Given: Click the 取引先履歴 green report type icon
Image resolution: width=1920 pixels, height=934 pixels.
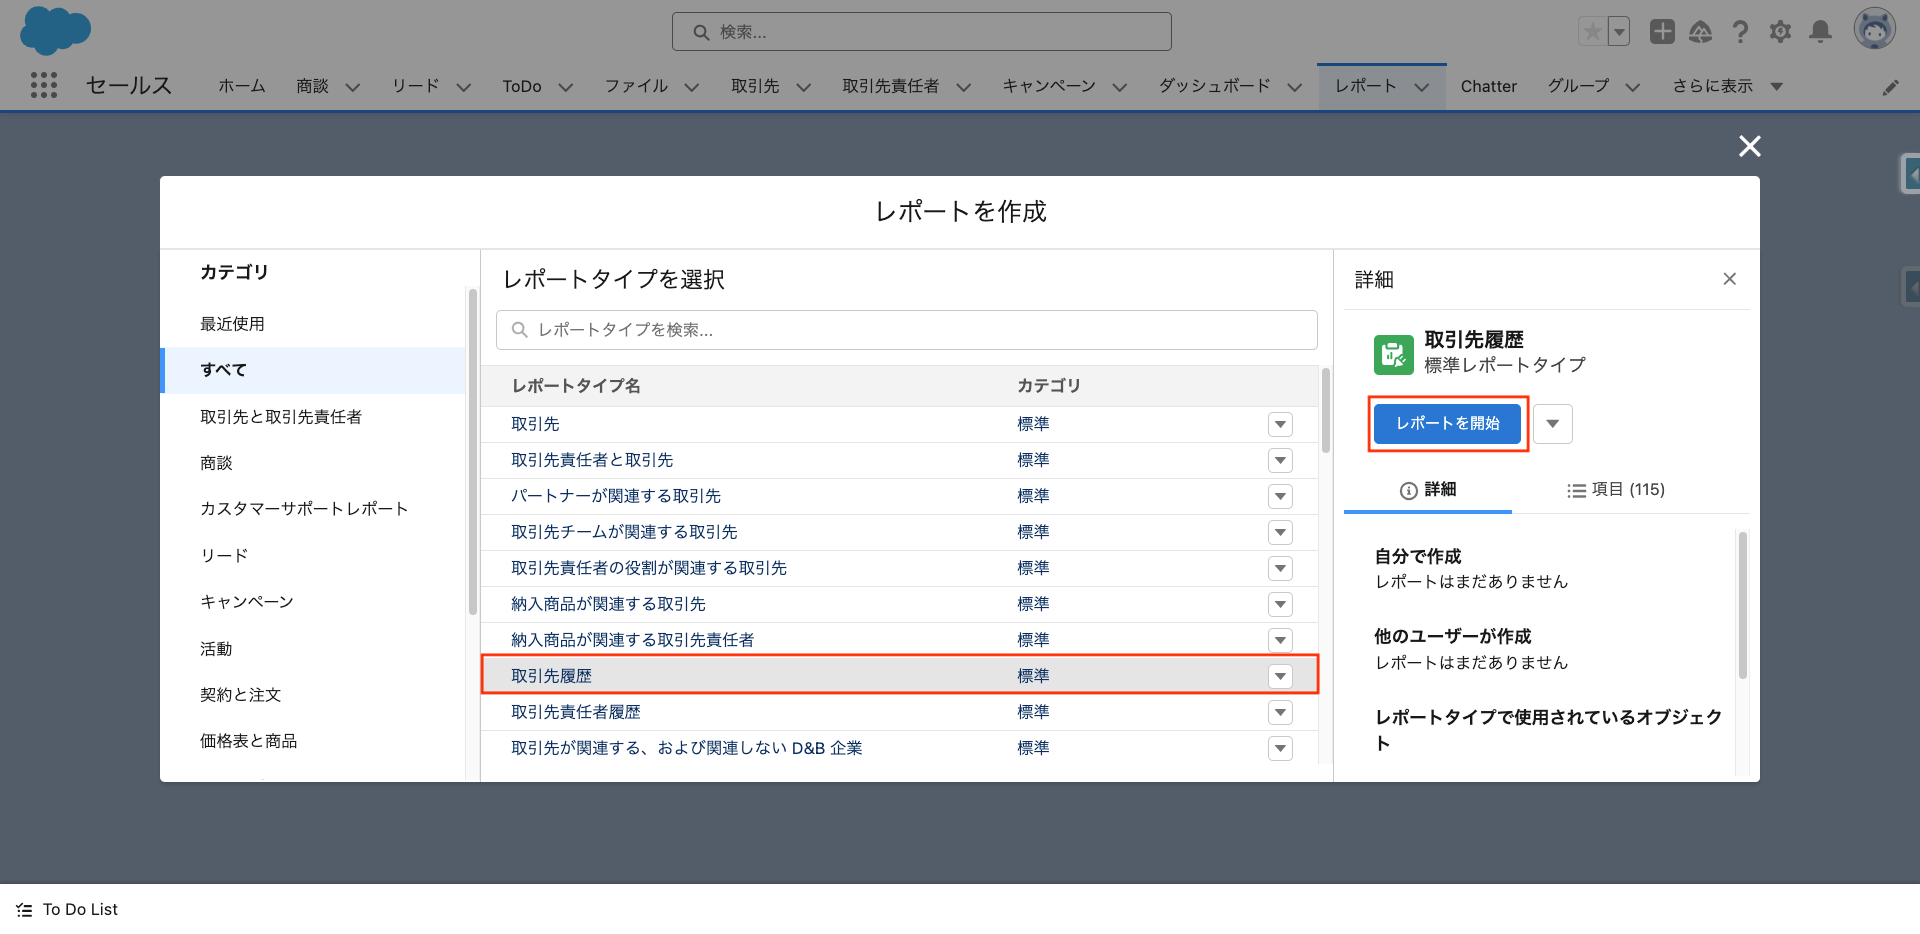Looking at the screenshot, I should (x=1393, y=353).
